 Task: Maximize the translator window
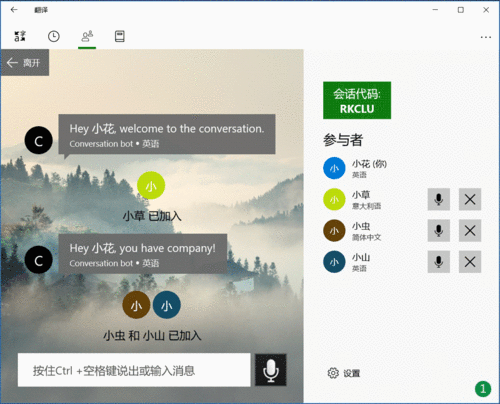tap(461, 10)
